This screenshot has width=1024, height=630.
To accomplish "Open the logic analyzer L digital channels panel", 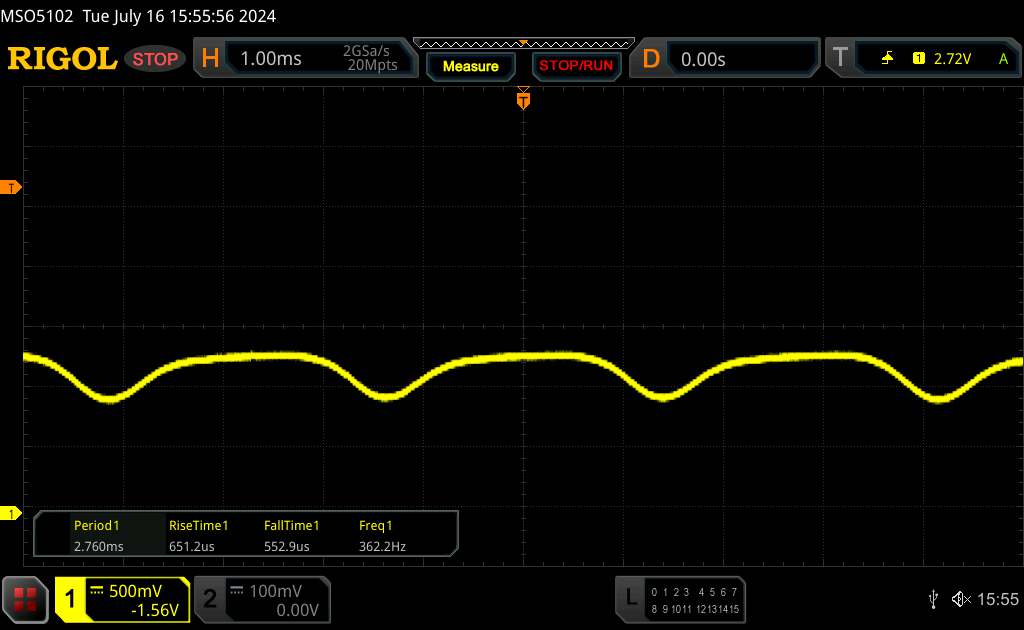I will (680, 599).
